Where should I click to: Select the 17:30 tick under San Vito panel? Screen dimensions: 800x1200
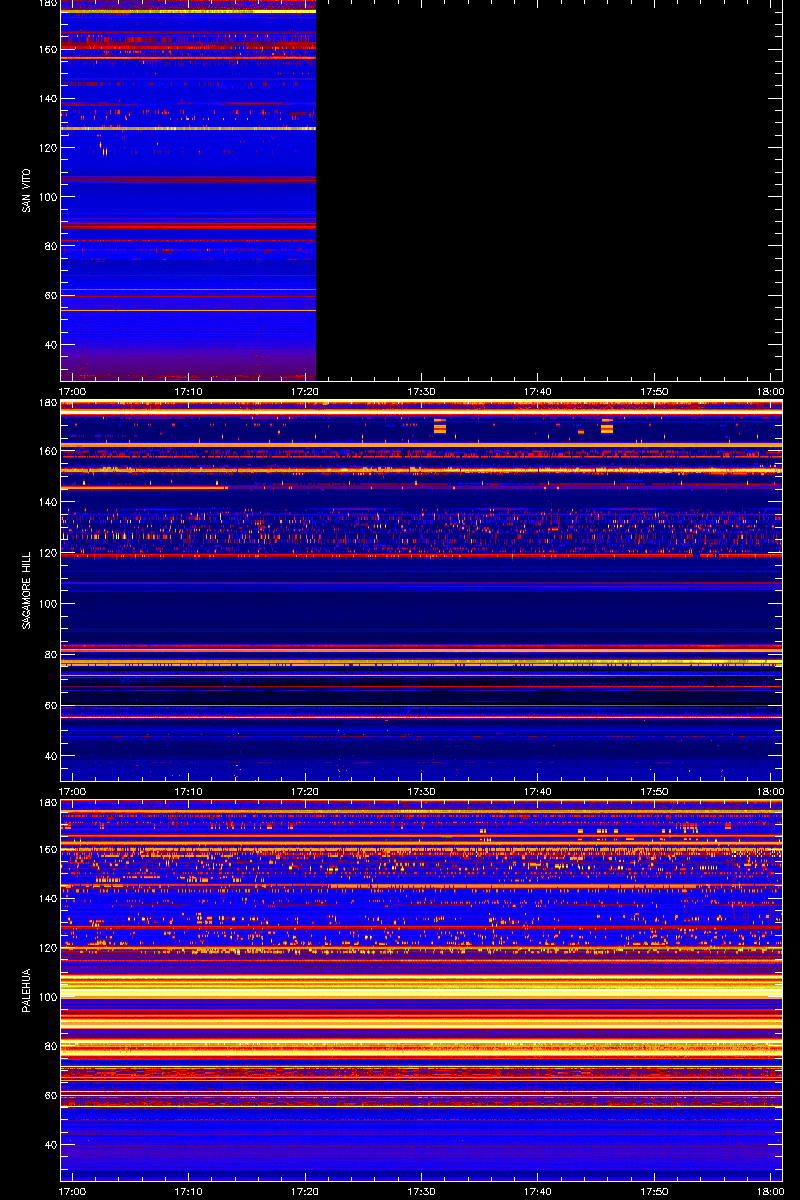[421, 392]
